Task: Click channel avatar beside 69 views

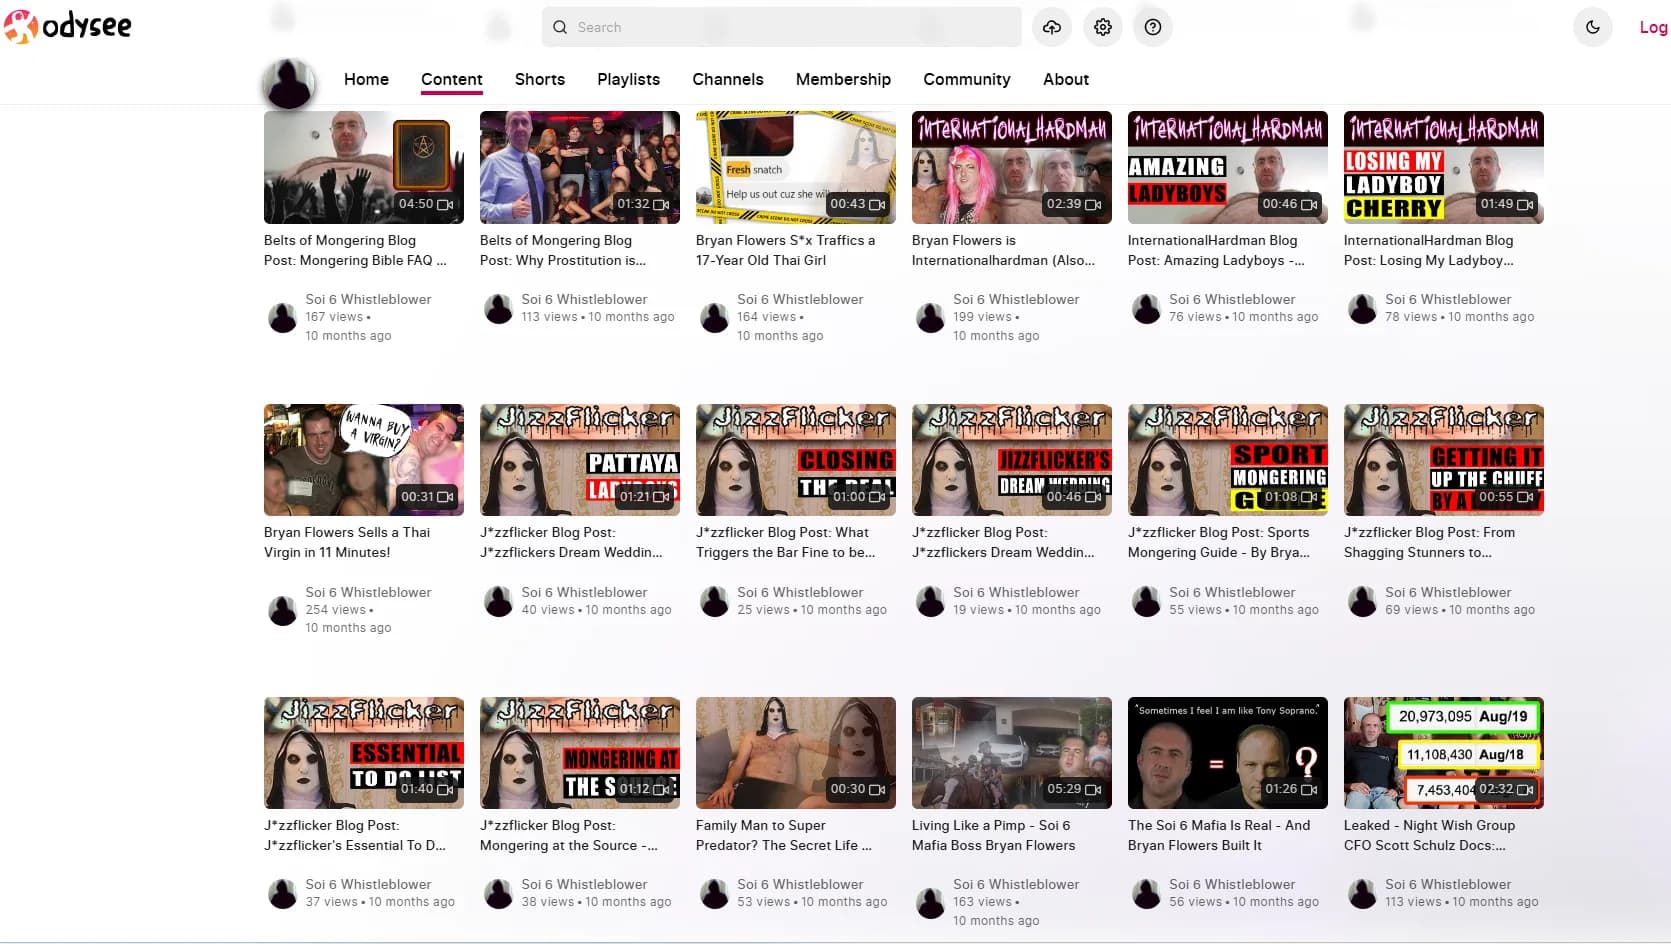Action: (x=1363, y=601)
